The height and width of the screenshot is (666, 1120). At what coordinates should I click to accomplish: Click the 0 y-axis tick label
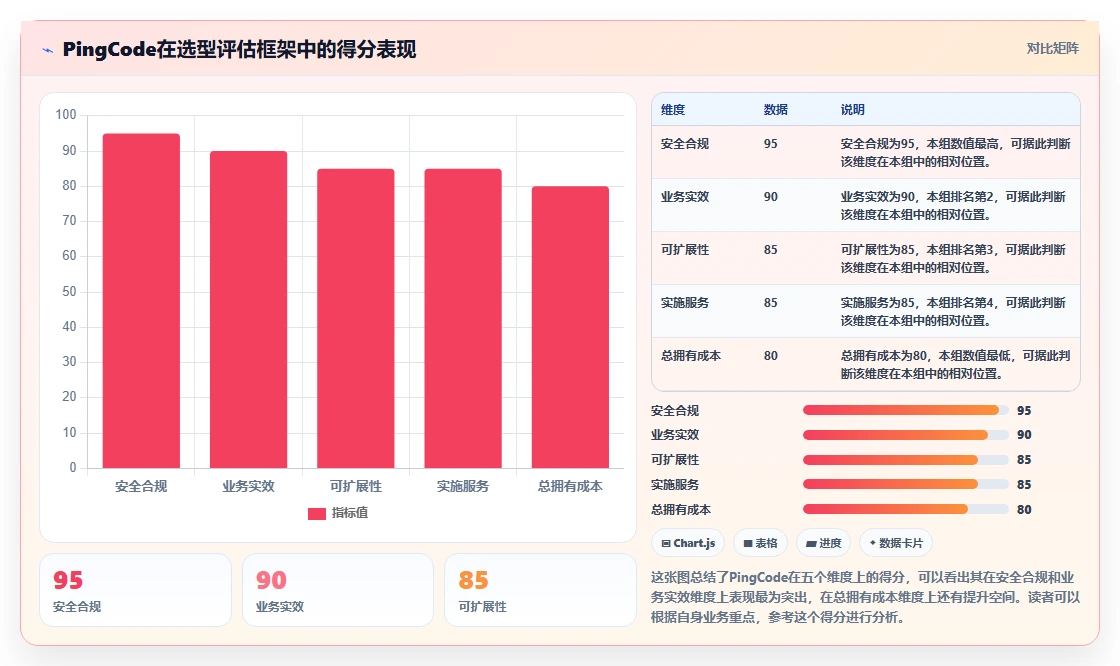click(x=73, y=467)
